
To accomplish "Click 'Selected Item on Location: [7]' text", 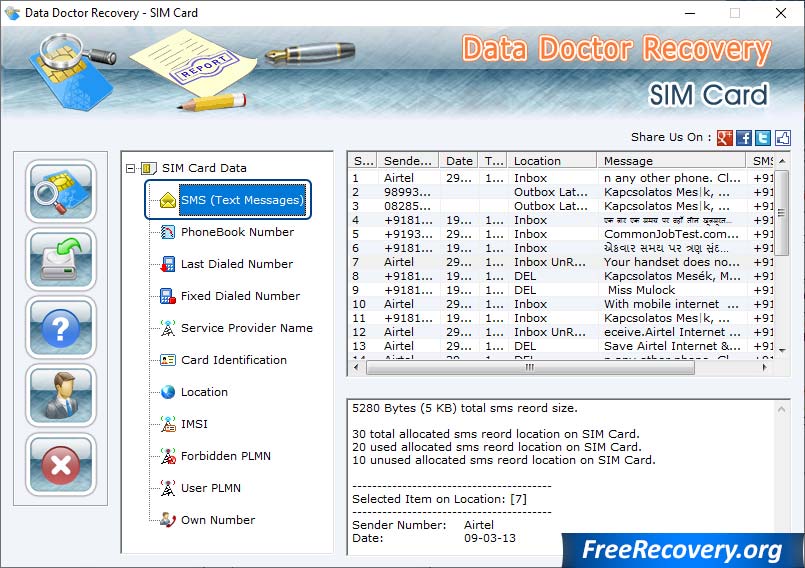I will [x=439, y=499].
